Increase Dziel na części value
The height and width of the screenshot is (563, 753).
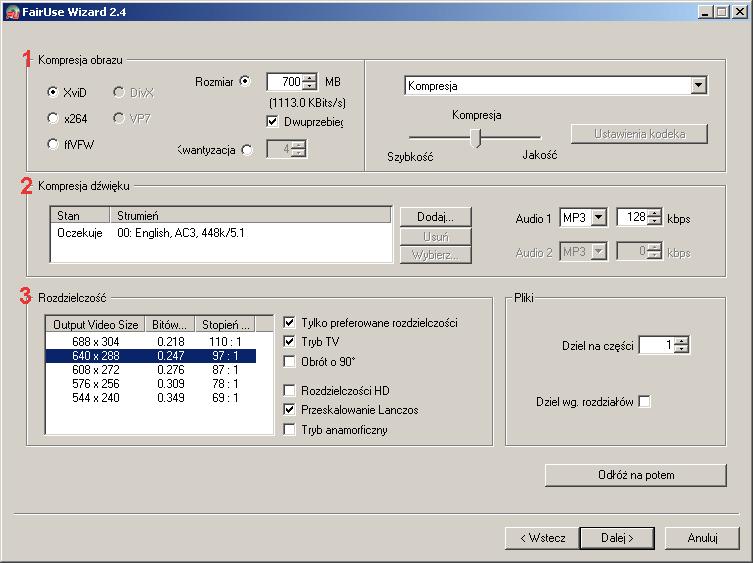pyautogui.click(x=681, y=341)
